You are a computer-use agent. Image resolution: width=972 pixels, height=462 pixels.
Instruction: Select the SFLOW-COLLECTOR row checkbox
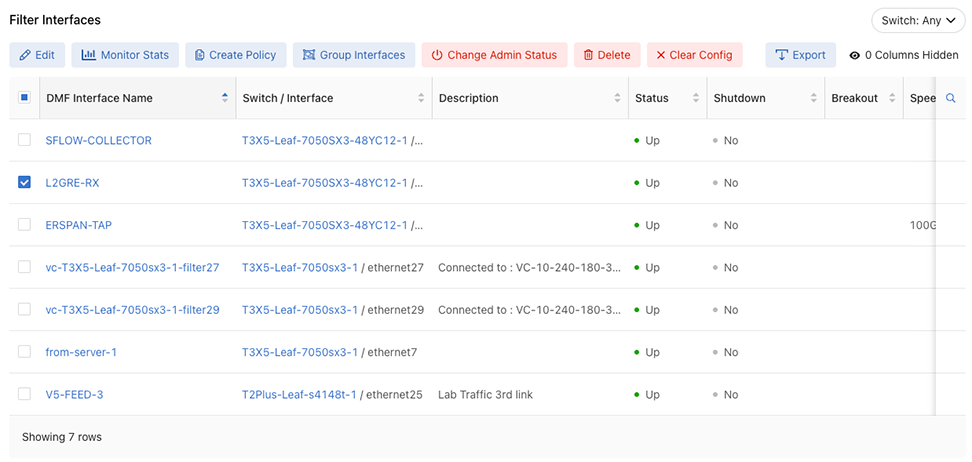point(24,140)
